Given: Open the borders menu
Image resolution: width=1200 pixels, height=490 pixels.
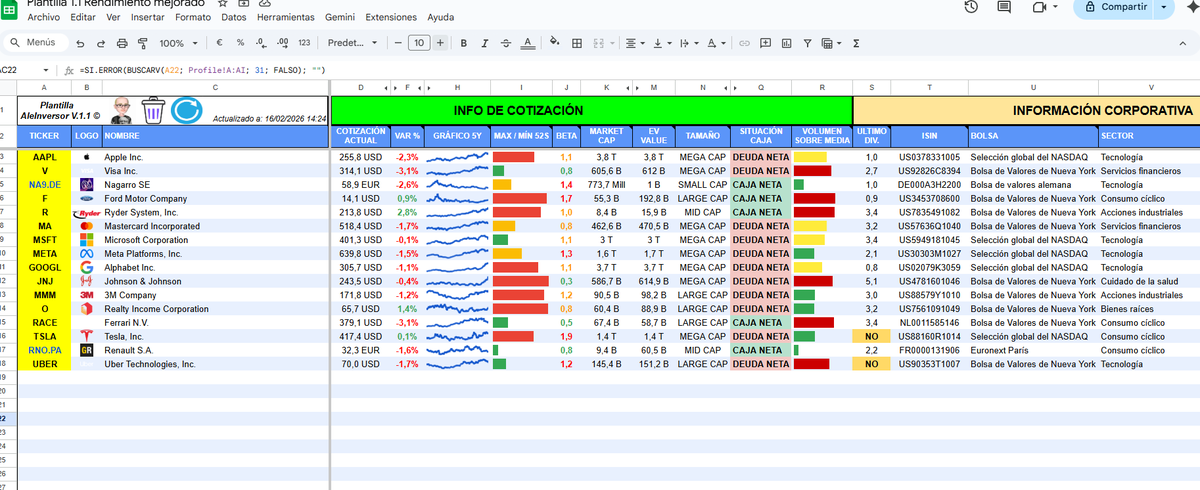Looking at the screenshot, I should tap(577, 43).
